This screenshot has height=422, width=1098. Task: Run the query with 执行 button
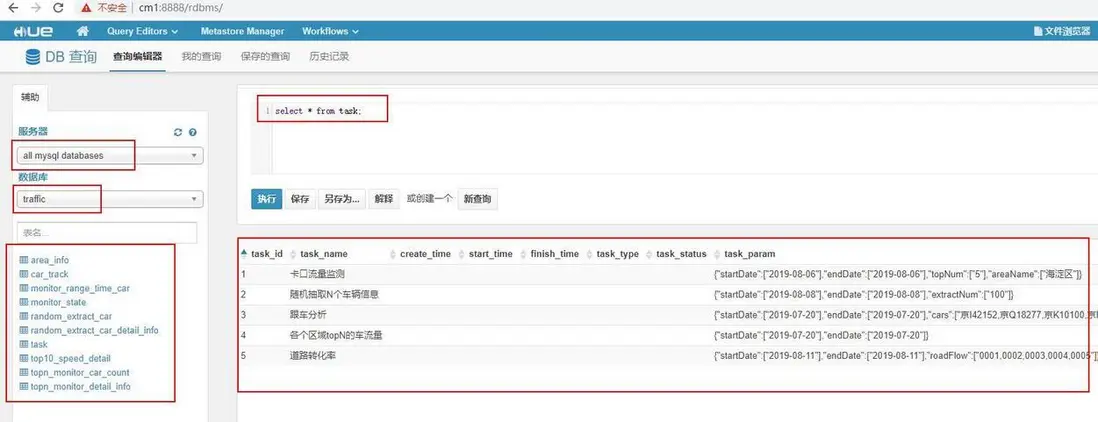(x=266, y=199)
